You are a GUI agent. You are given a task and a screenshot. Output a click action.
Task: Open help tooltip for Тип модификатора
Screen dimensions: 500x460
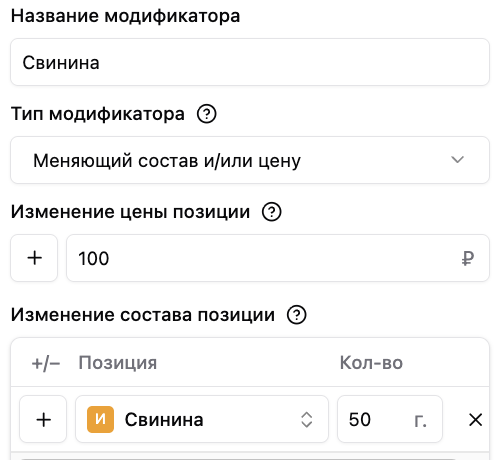click(207, 114)
